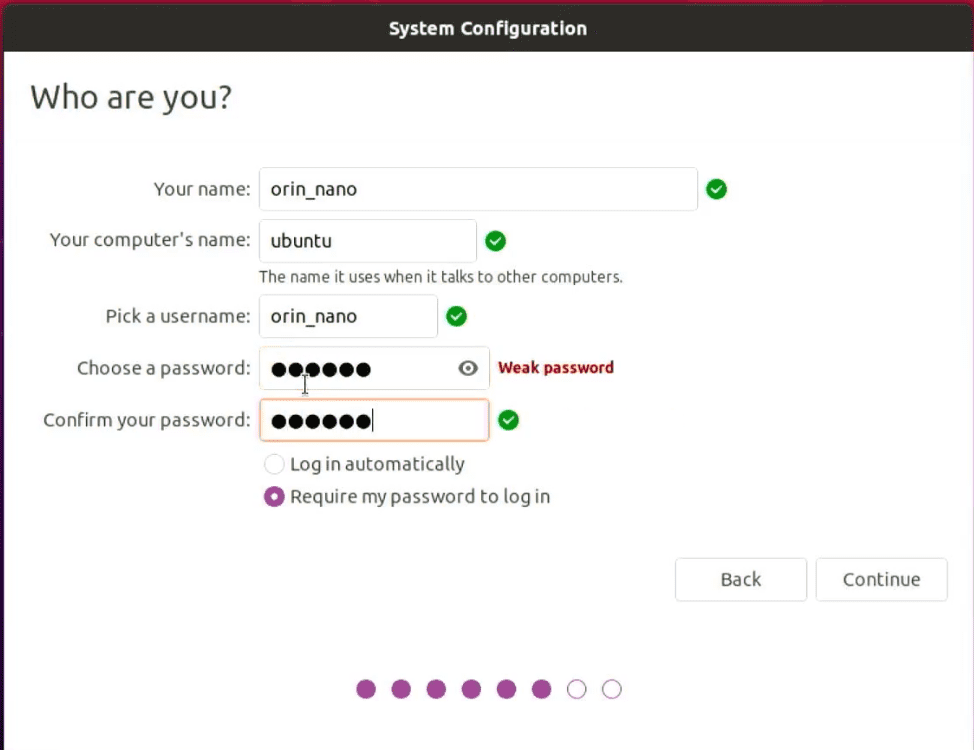Click the seventh empty progress dot
974x750 pixels.
click(x=577, y=689)
